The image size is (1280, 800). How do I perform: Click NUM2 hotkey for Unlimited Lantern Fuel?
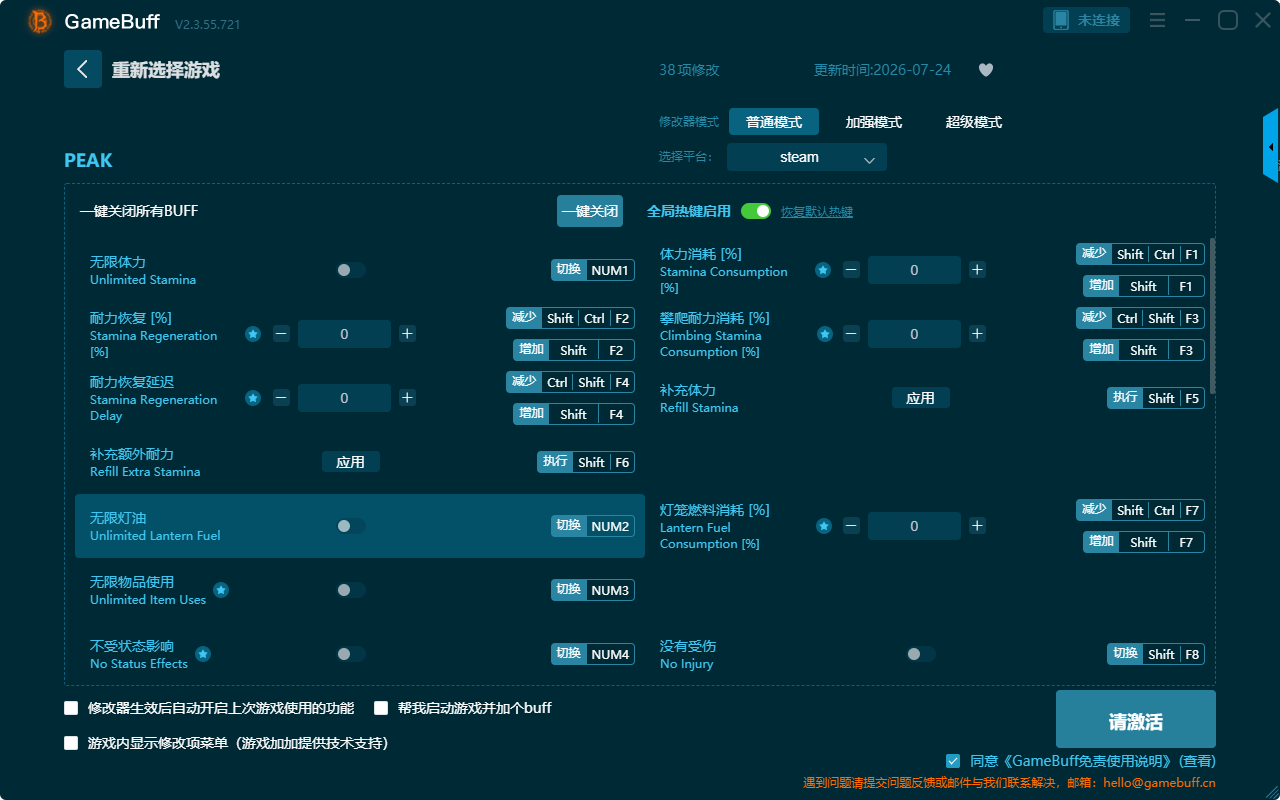593,526
